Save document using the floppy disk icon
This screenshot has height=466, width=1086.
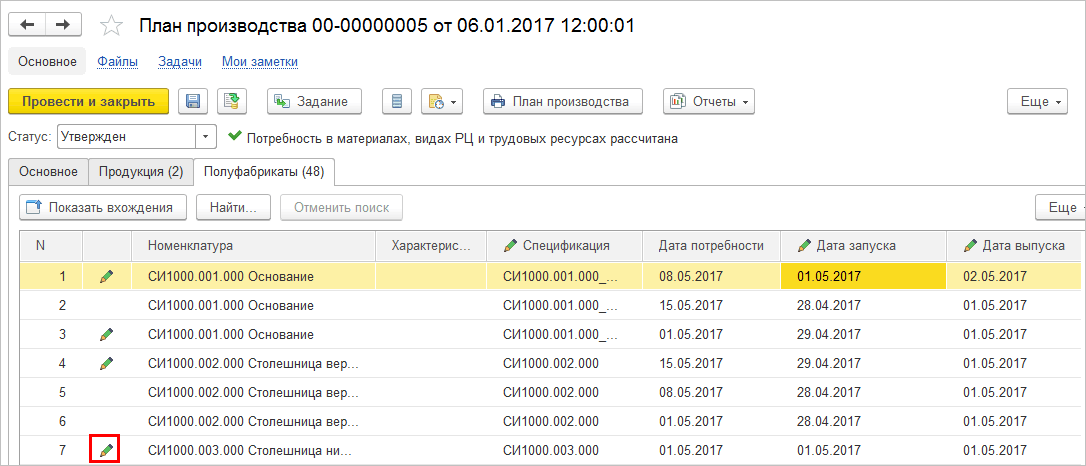tap(193, 101)
